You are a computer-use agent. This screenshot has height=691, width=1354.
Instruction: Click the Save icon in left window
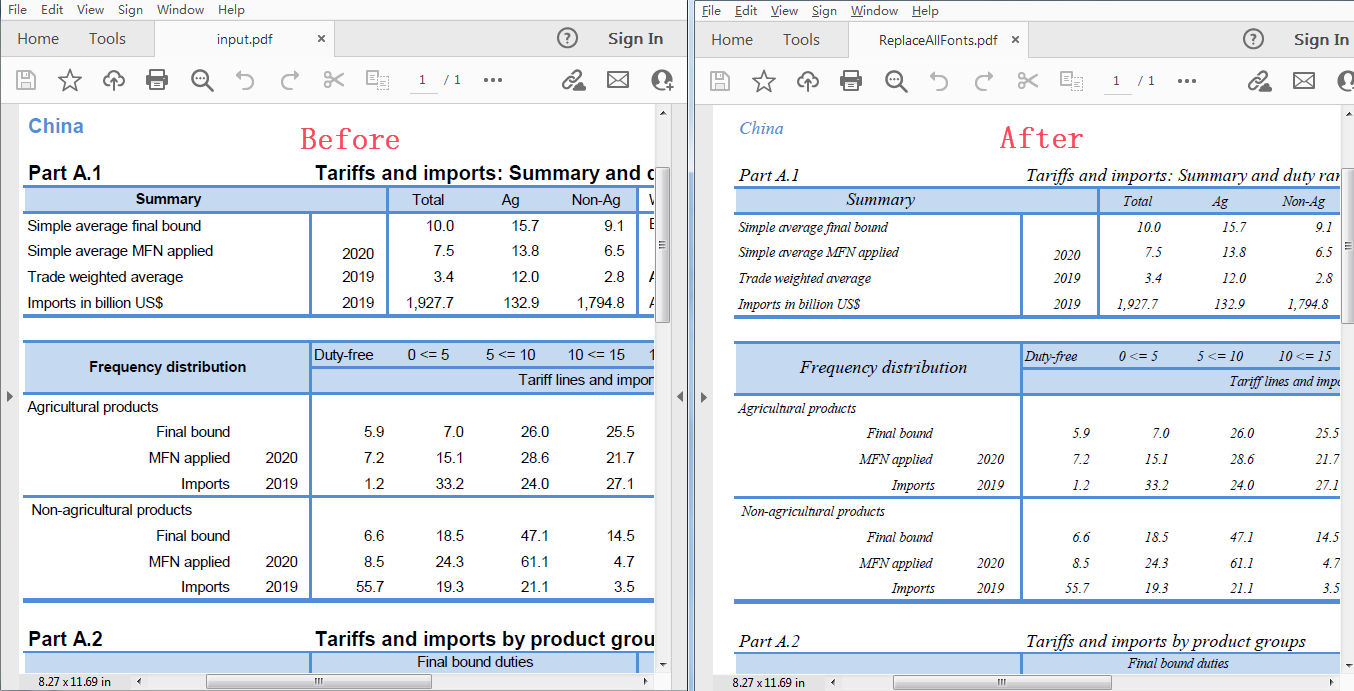26,80
